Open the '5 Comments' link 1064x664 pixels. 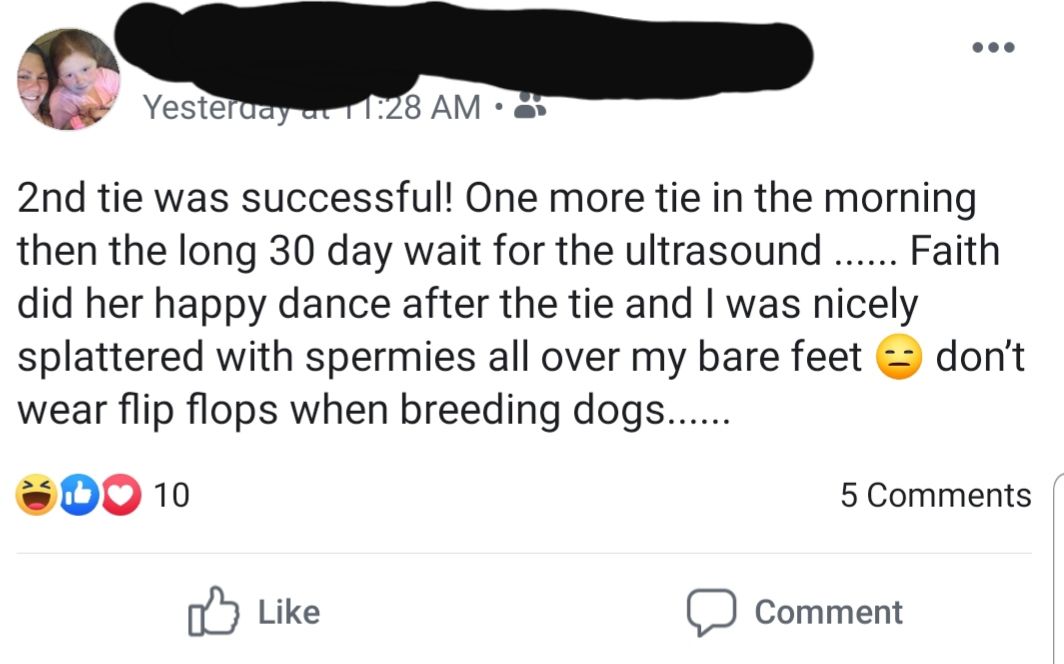(935, 495)
